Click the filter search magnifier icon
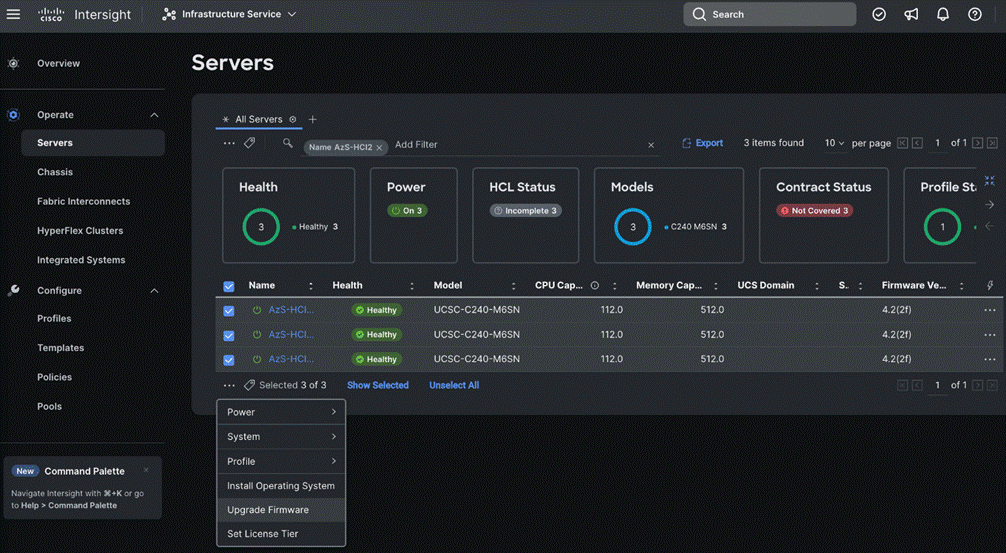This screenshot has width=1006, height=553. click(x=287, y=143)
